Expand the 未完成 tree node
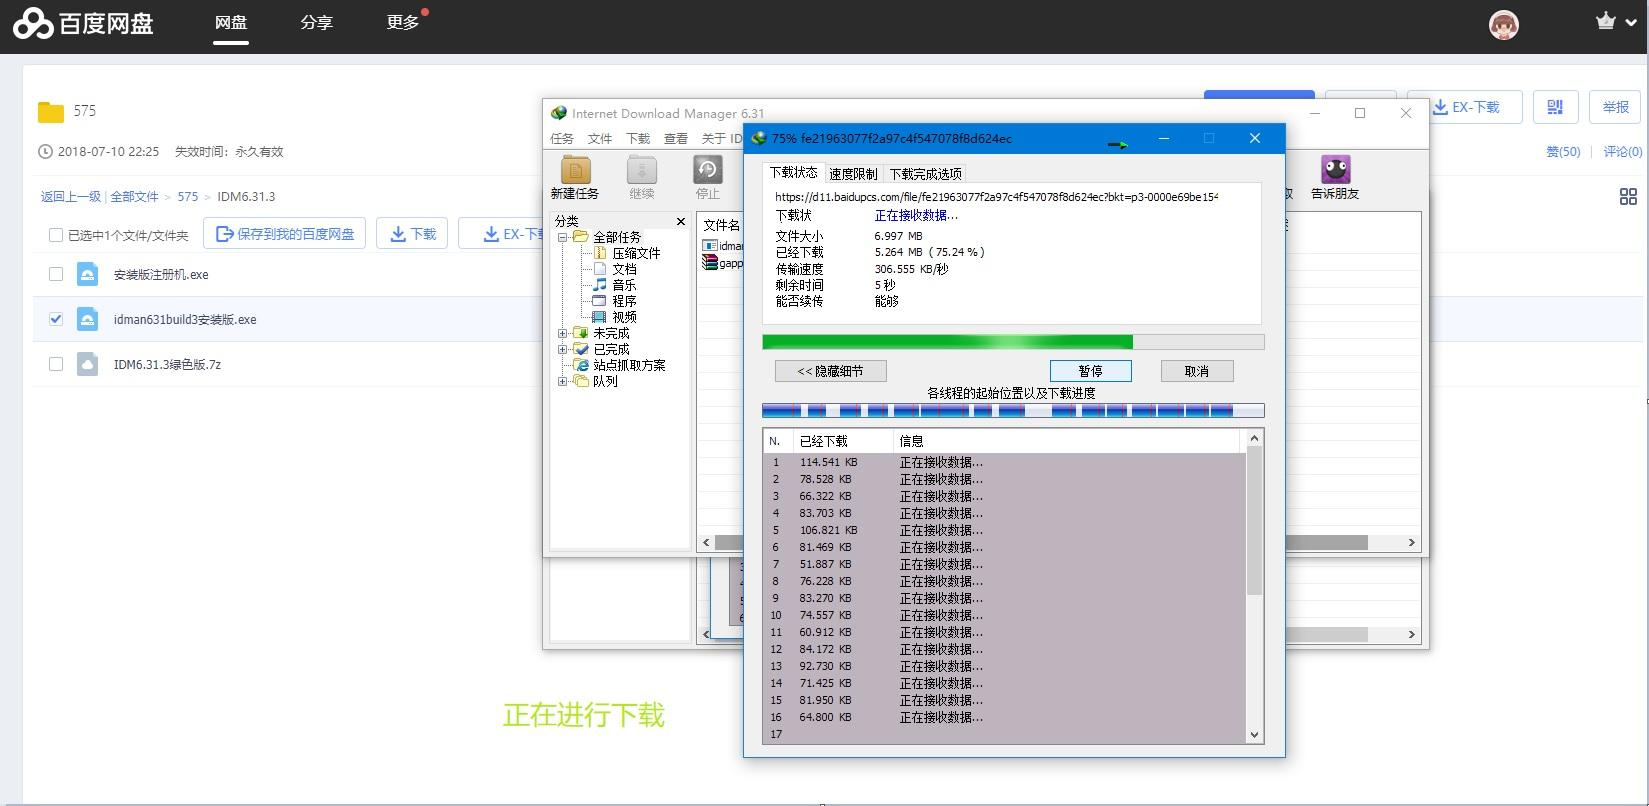Viewport: 1649px width, 806px height. coord(562,333)
